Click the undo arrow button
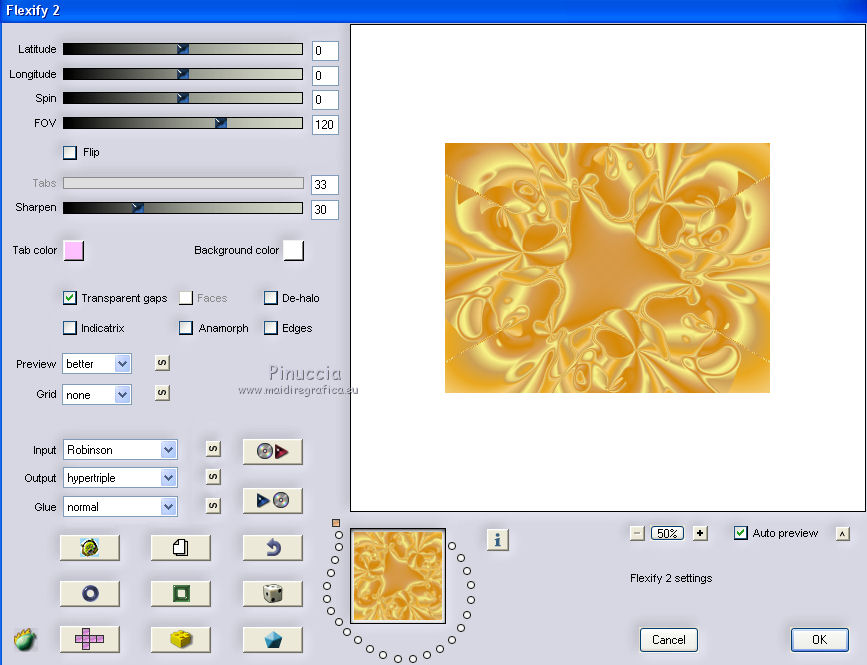 click(x=273, y=548)
